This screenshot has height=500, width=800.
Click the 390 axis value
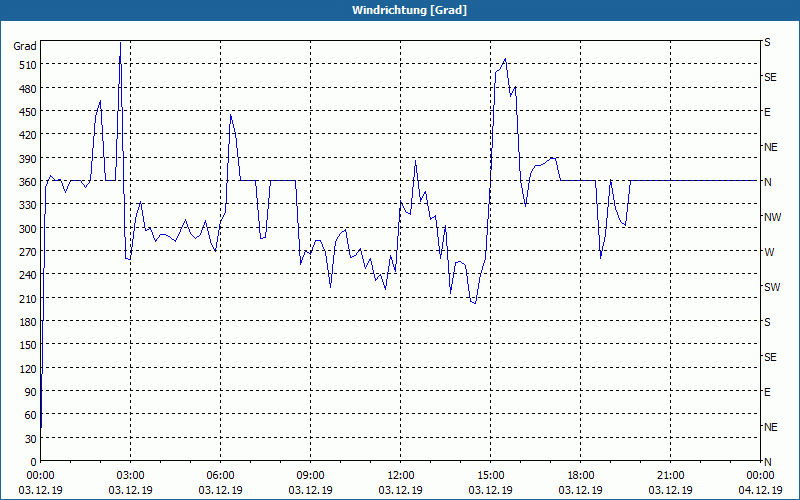tap(27, 159)
